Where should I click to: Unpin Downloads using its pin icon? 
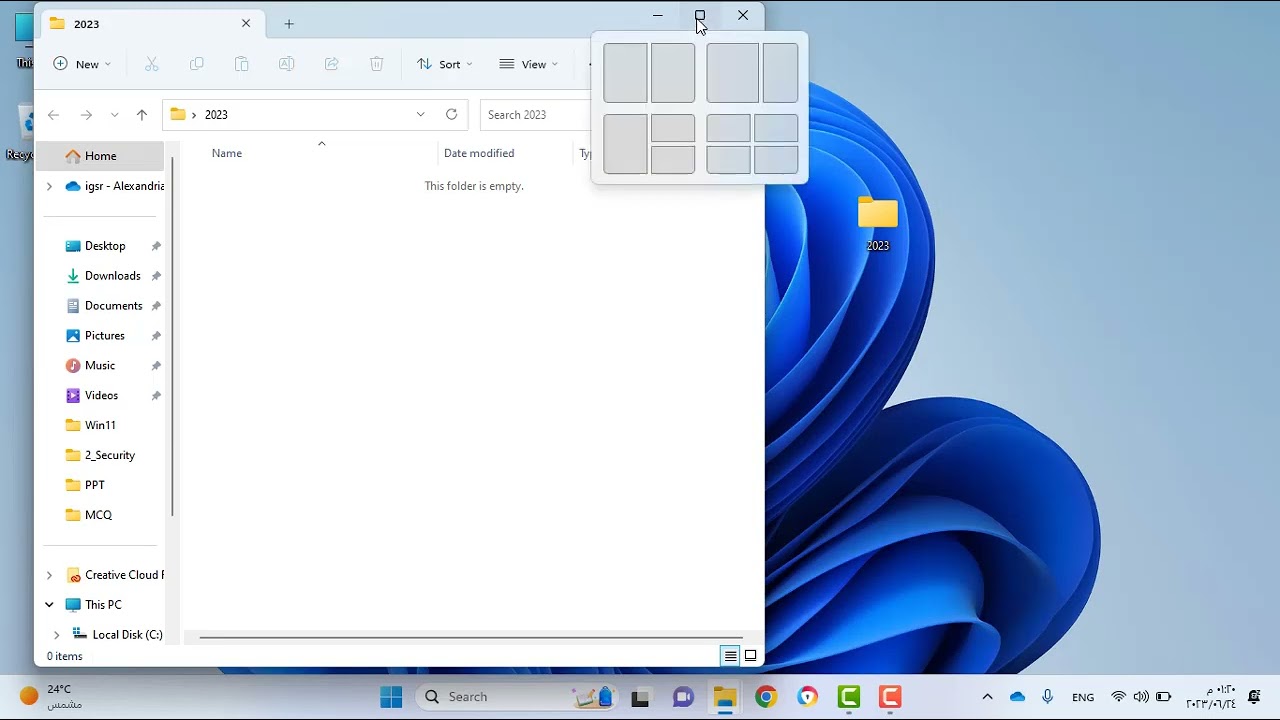156,276
